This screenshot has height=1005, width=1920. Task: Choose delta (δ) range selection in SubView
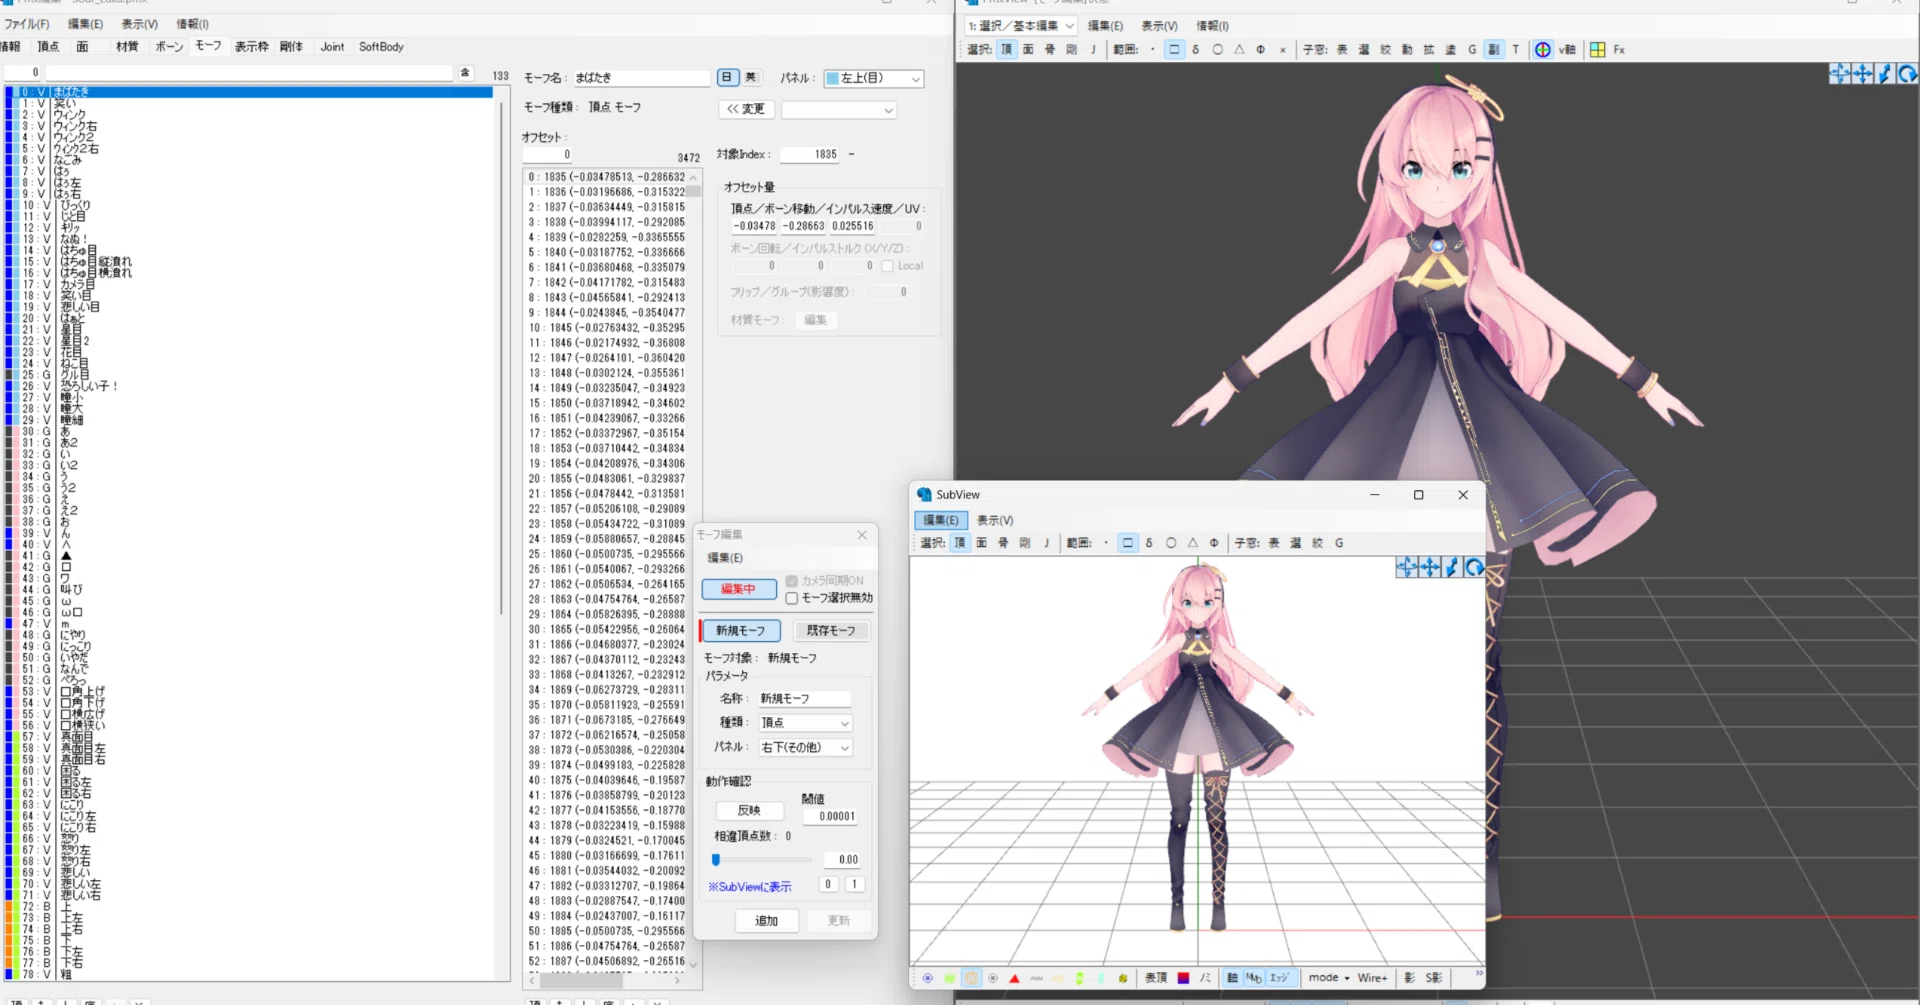click(1149, 543)
